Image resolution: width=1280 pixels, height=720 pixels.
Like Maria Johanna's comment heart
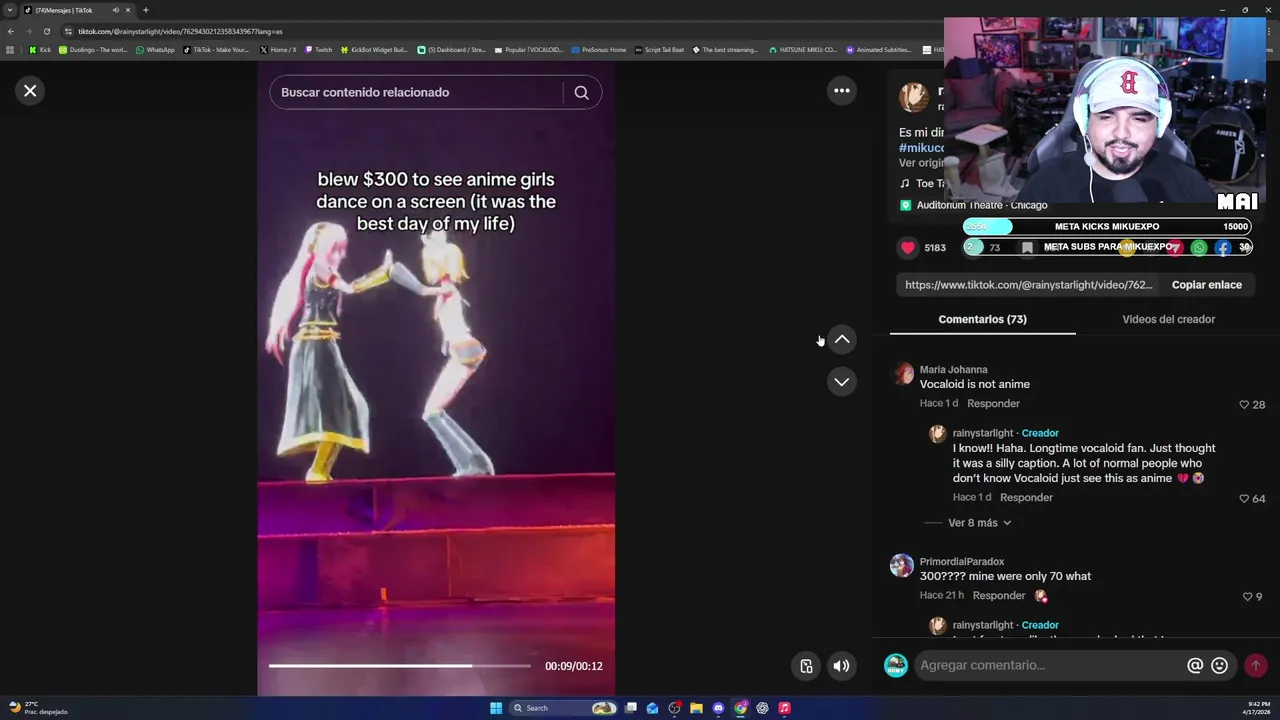(x=1244, y=405)
